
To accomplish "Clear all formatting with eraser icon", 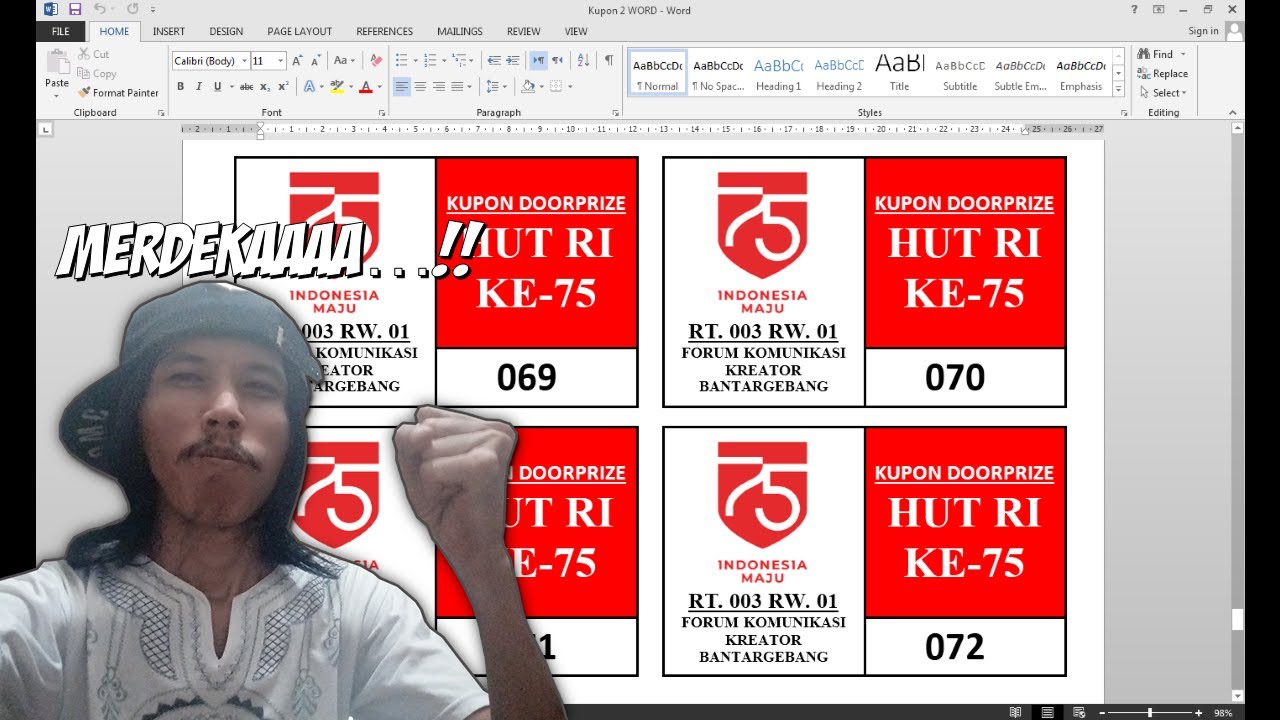I will point(376,61).
